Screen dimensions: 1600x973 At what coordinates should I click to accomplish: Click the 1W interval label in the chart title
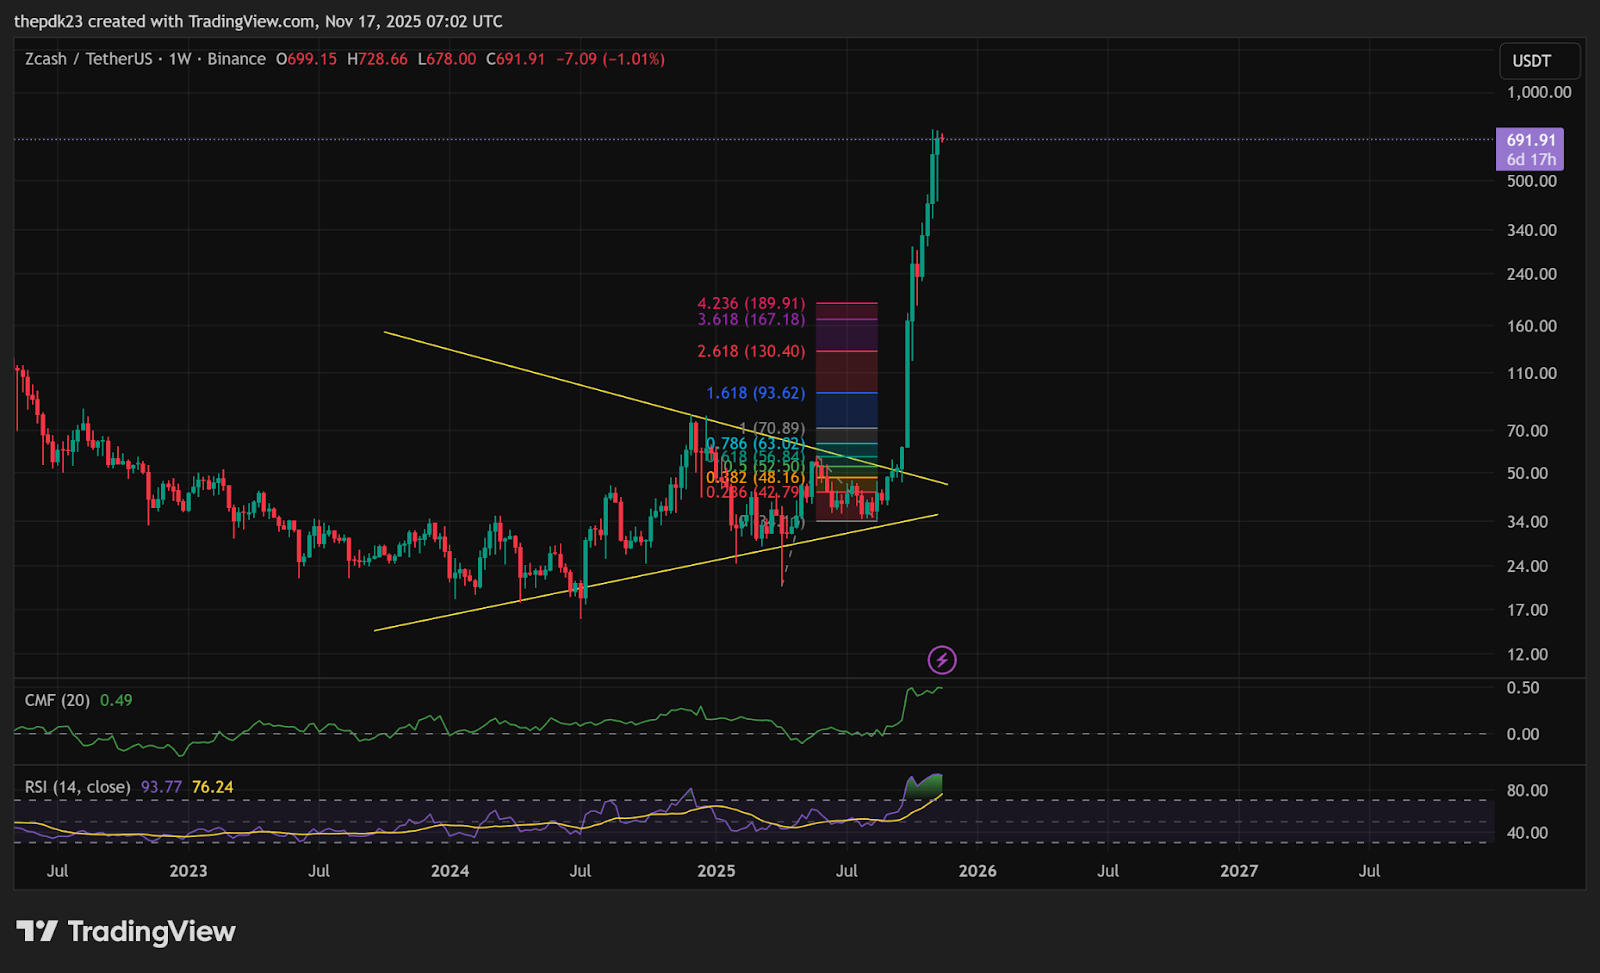click(180, 59)
